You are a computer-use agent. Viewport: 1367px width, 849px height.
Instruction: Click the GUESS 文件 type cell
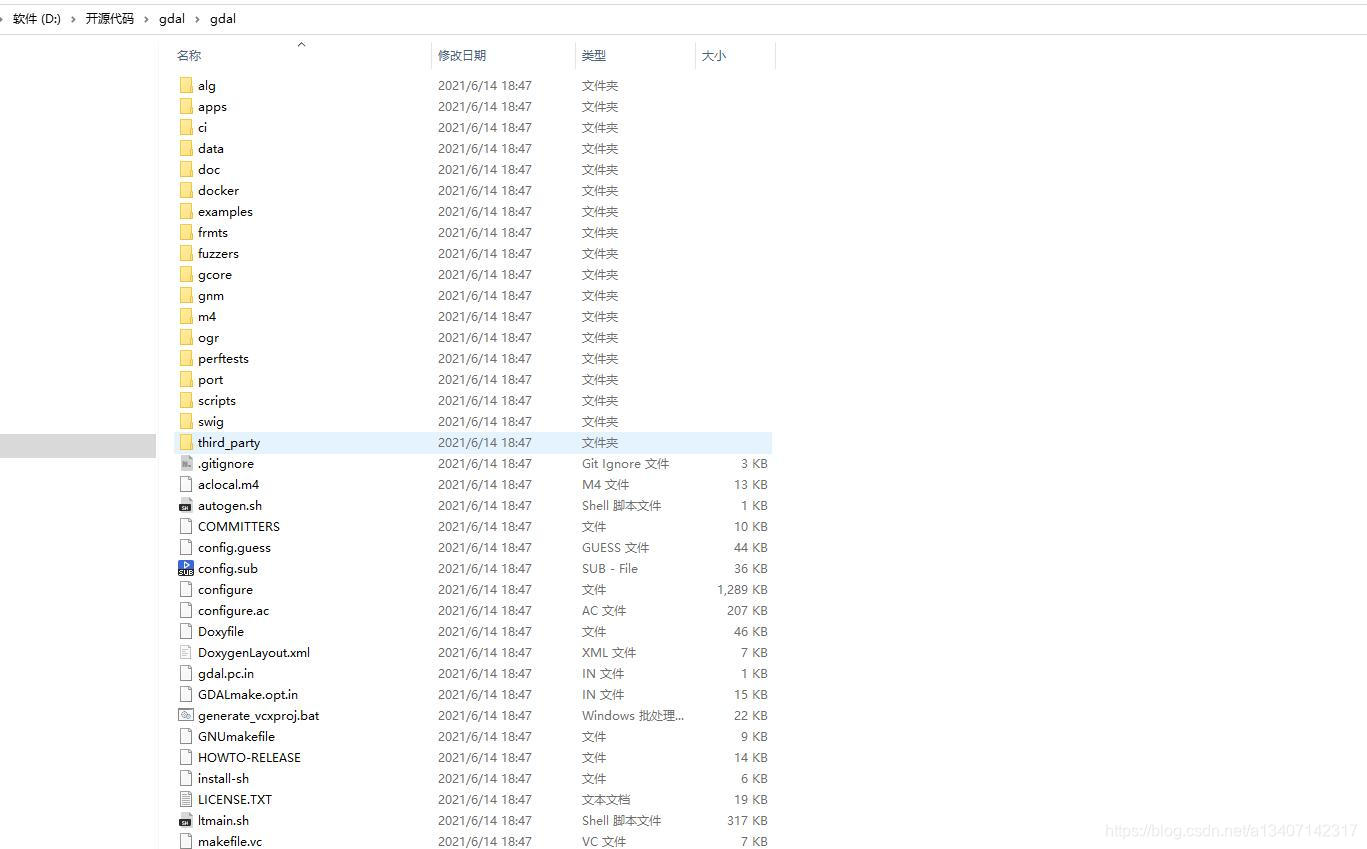[615, 548]
